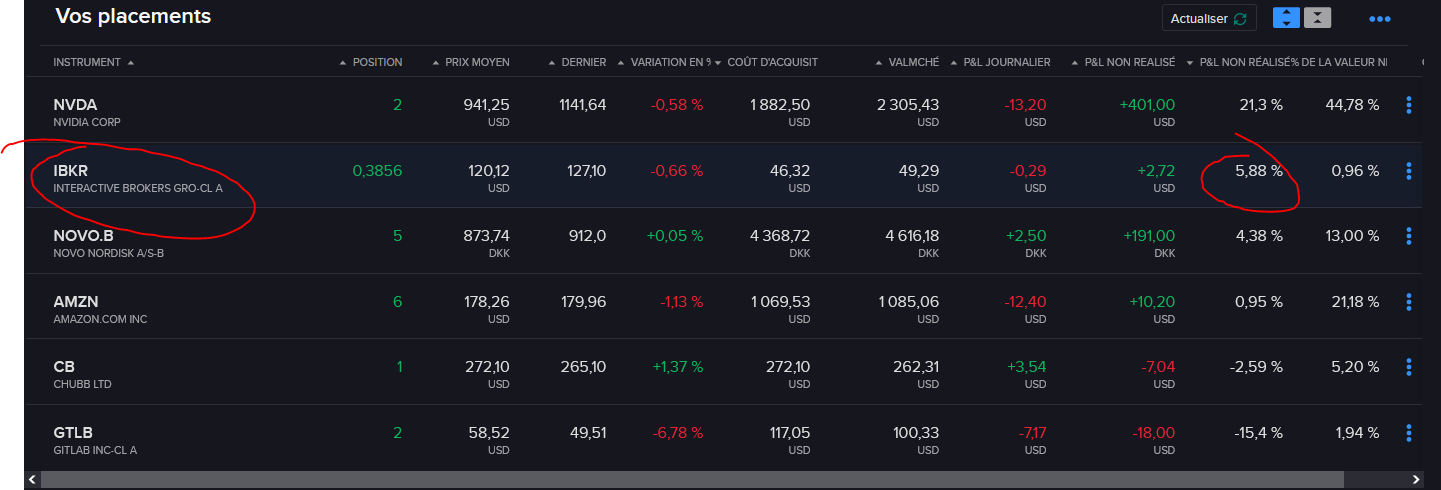Open the CB row options menu
Viewport: 1441px width, 490px height.
[x=1409, y=367]
